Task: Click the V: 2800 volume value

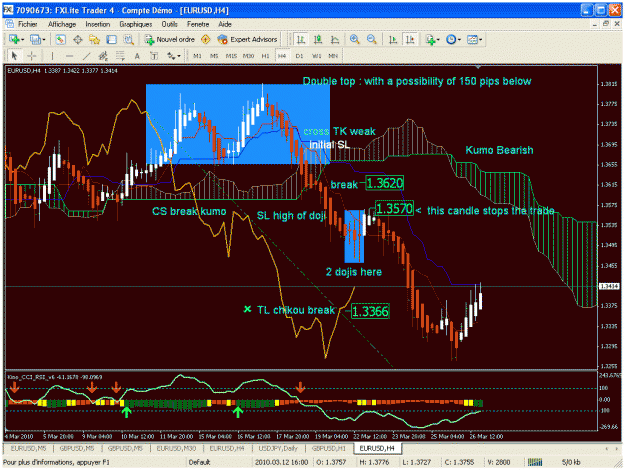Action: pos(497,462)
